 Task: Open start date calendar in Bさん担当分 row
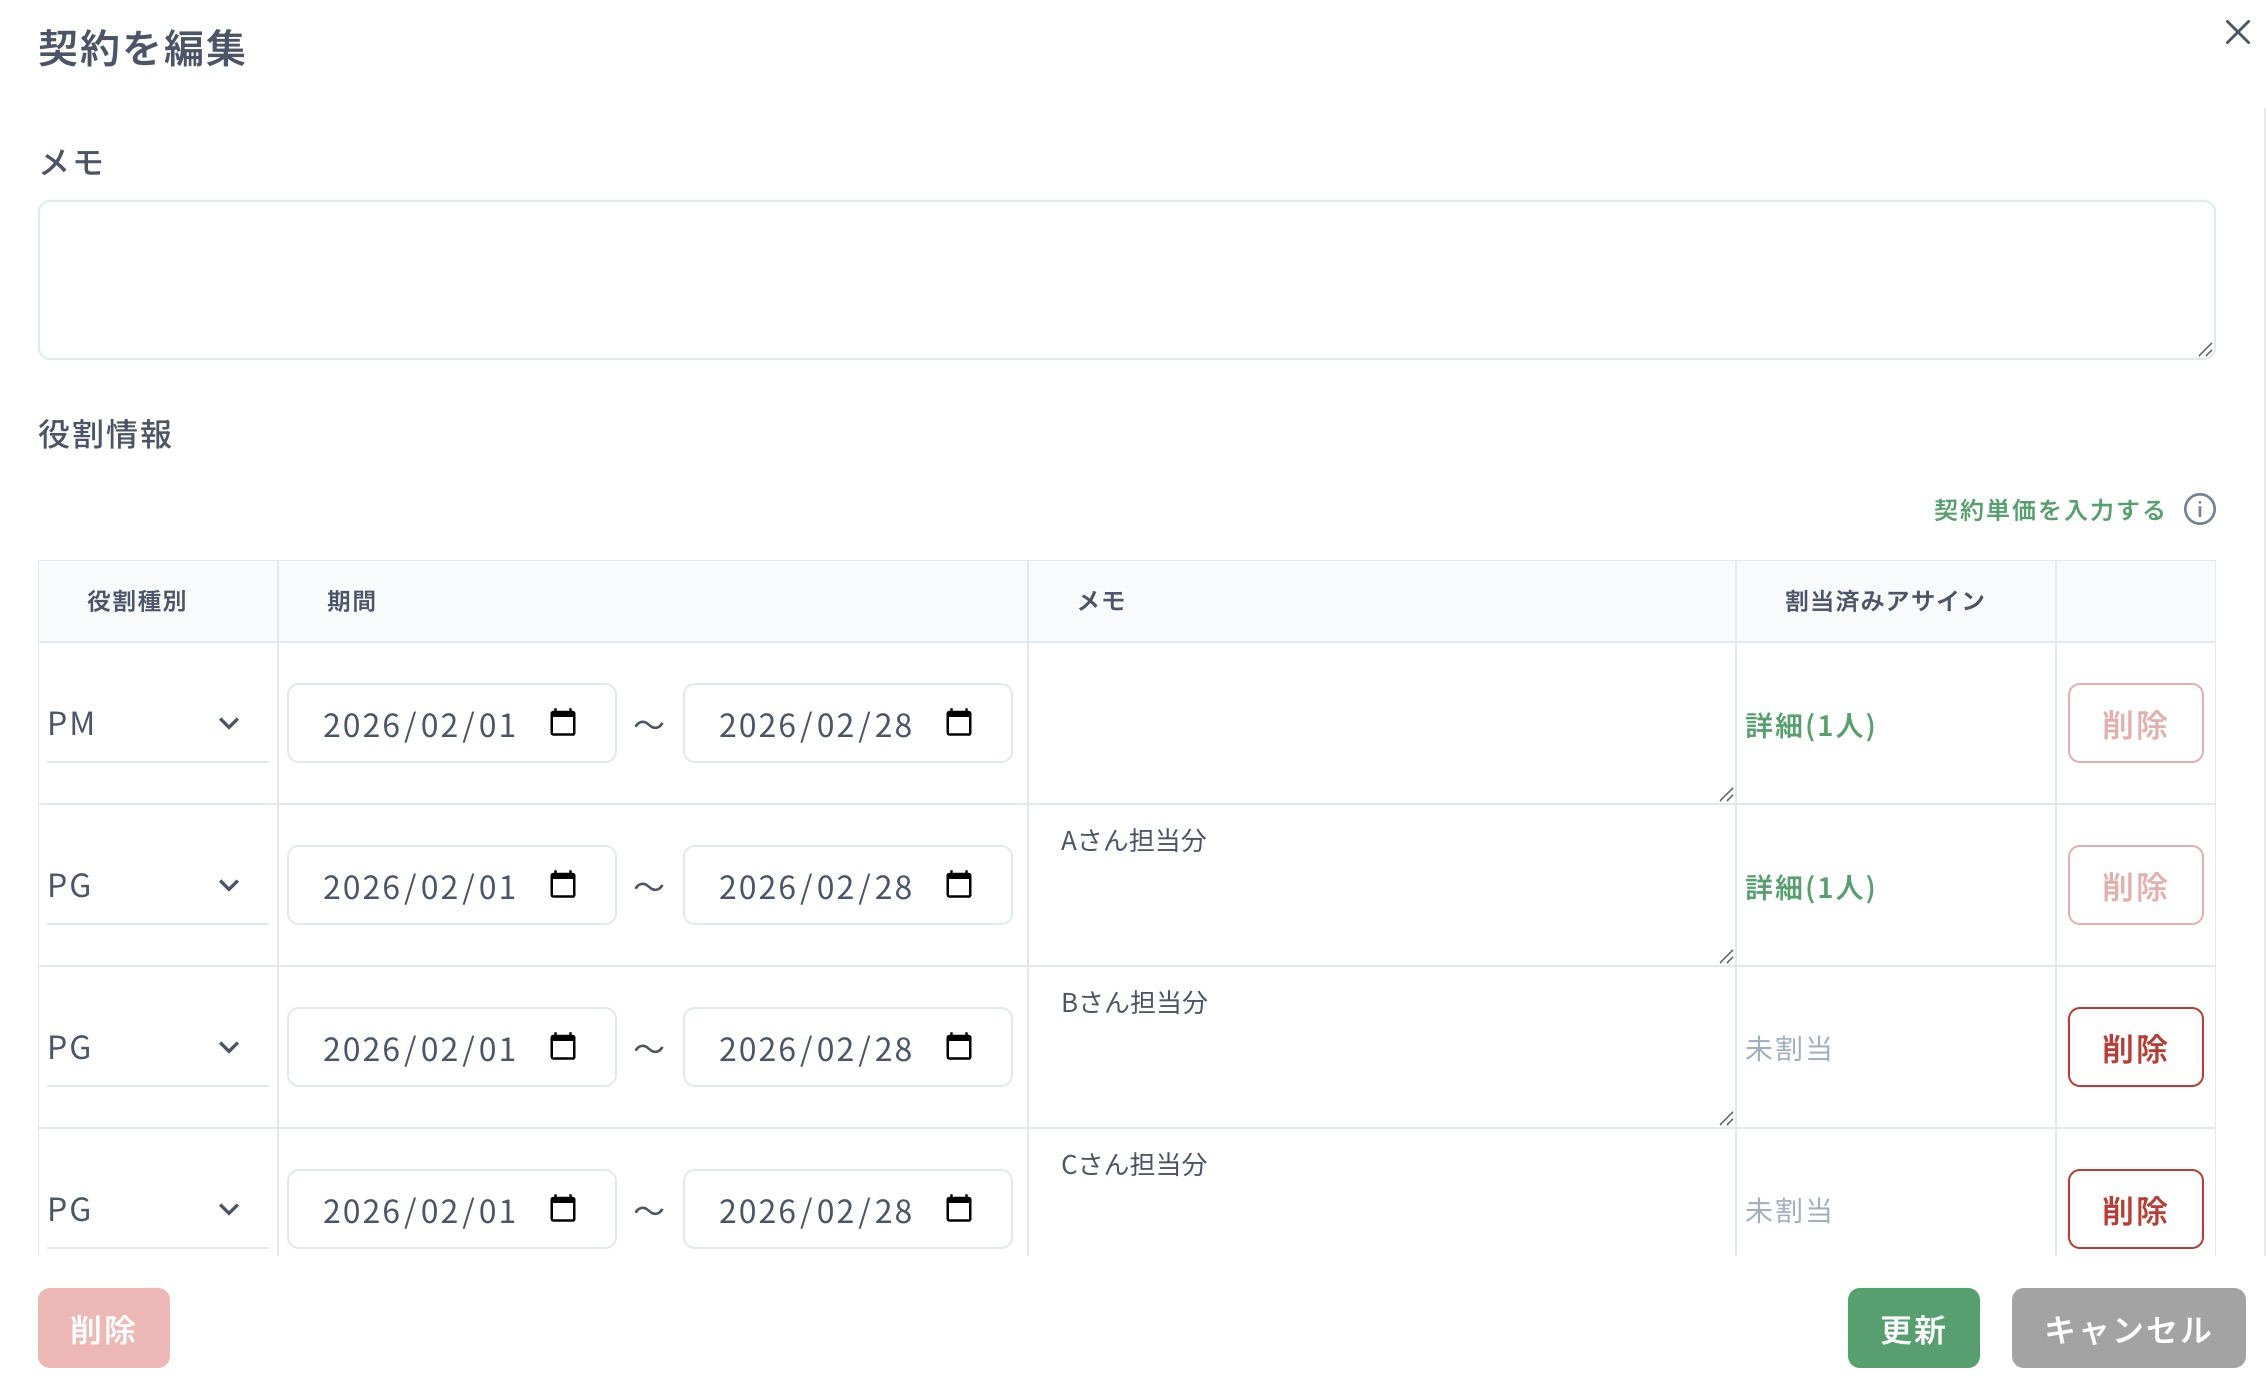[563, 1047]
